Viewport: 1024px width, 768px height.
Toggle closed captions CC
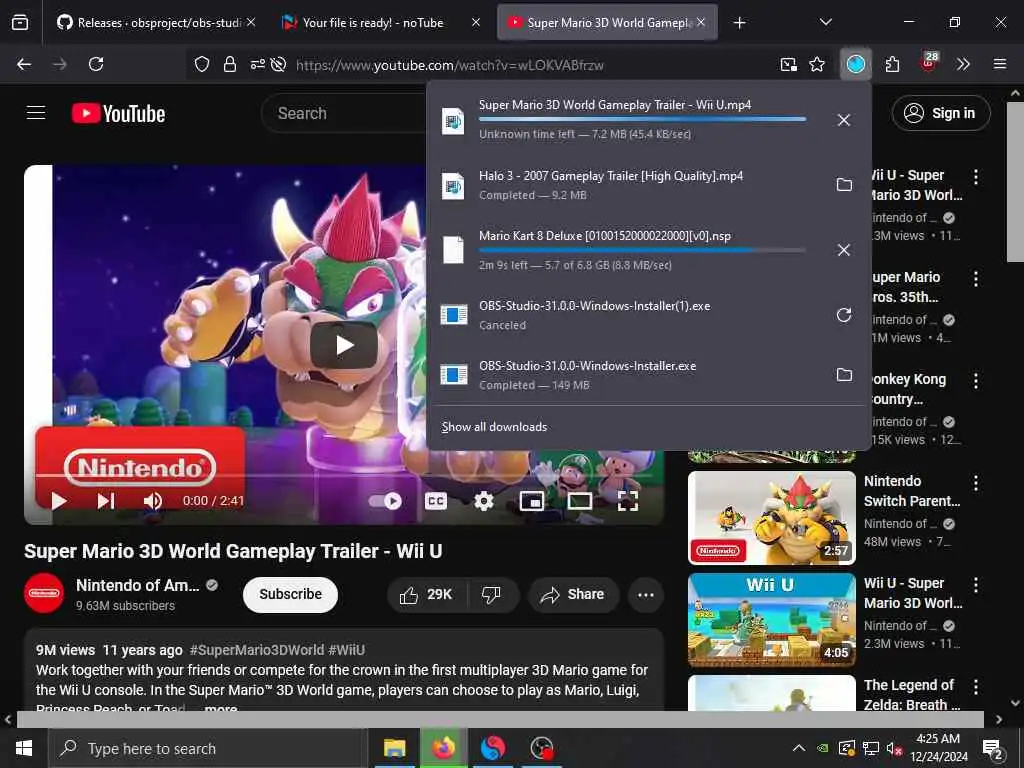[436, 501]
